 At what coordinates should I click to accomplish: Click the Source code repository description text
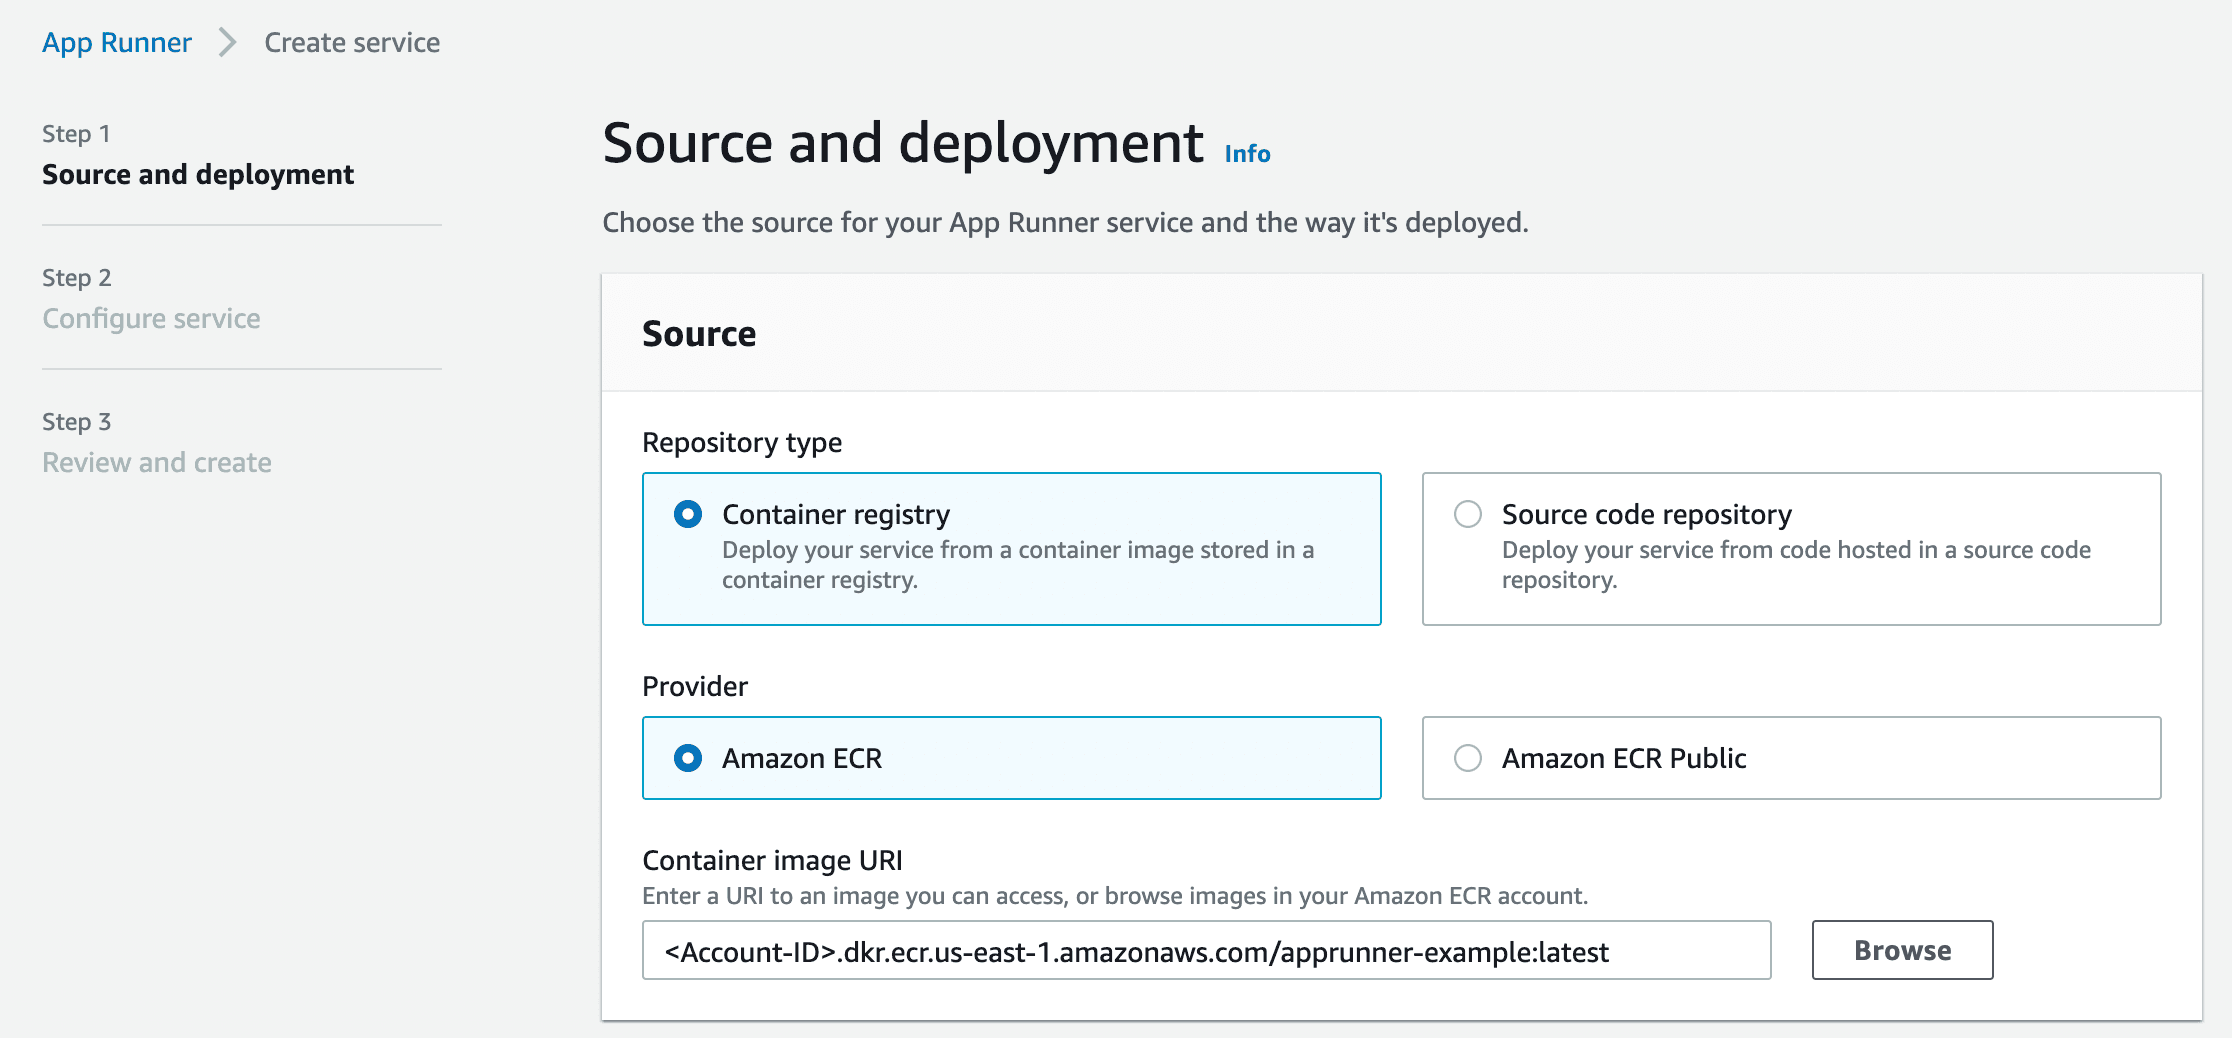[1795, 565]
